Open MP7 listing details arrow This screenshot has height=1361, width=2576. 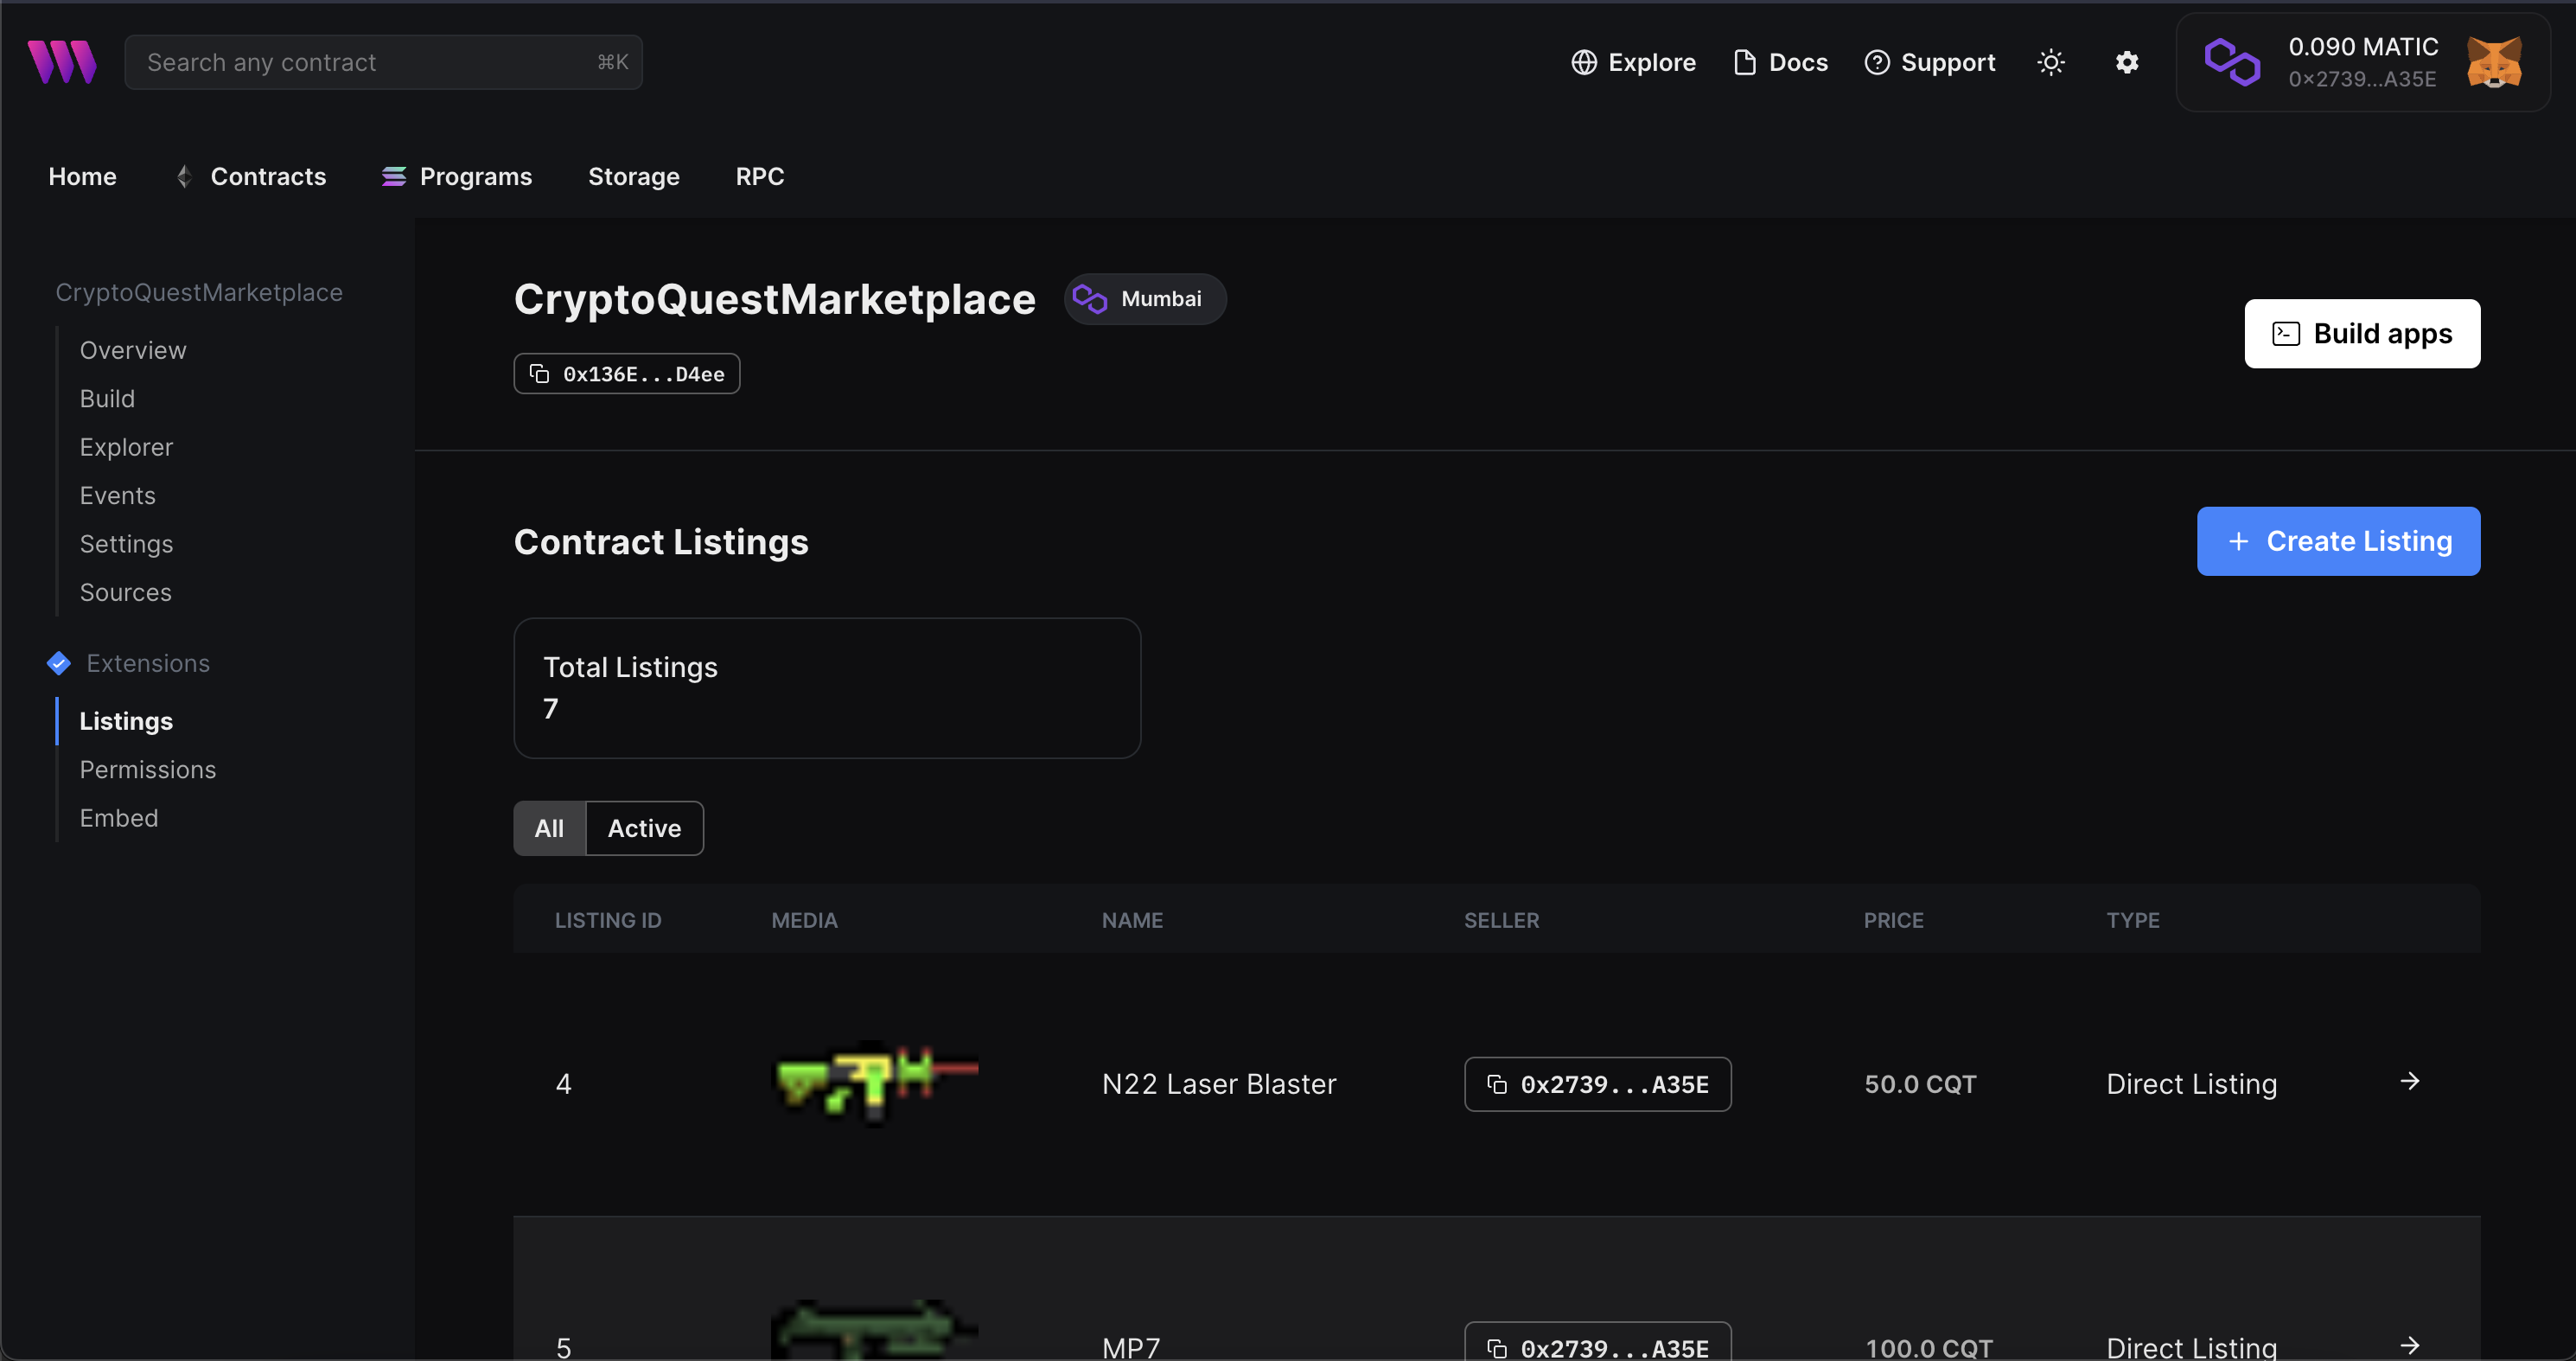point(2409,1346)
